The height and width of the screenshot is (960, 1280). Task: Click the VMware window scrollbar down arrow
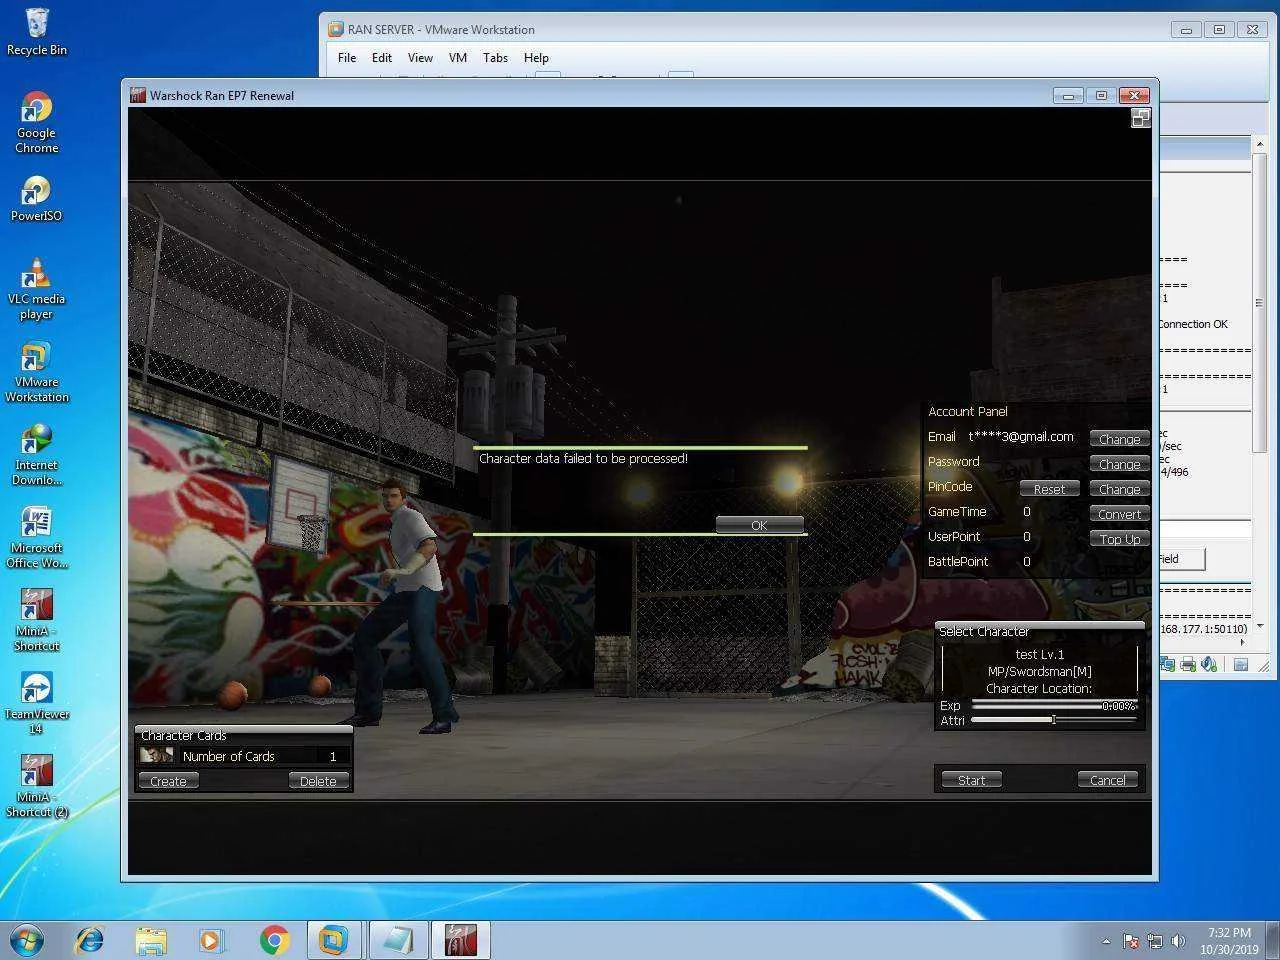(x=1259, y=626)
